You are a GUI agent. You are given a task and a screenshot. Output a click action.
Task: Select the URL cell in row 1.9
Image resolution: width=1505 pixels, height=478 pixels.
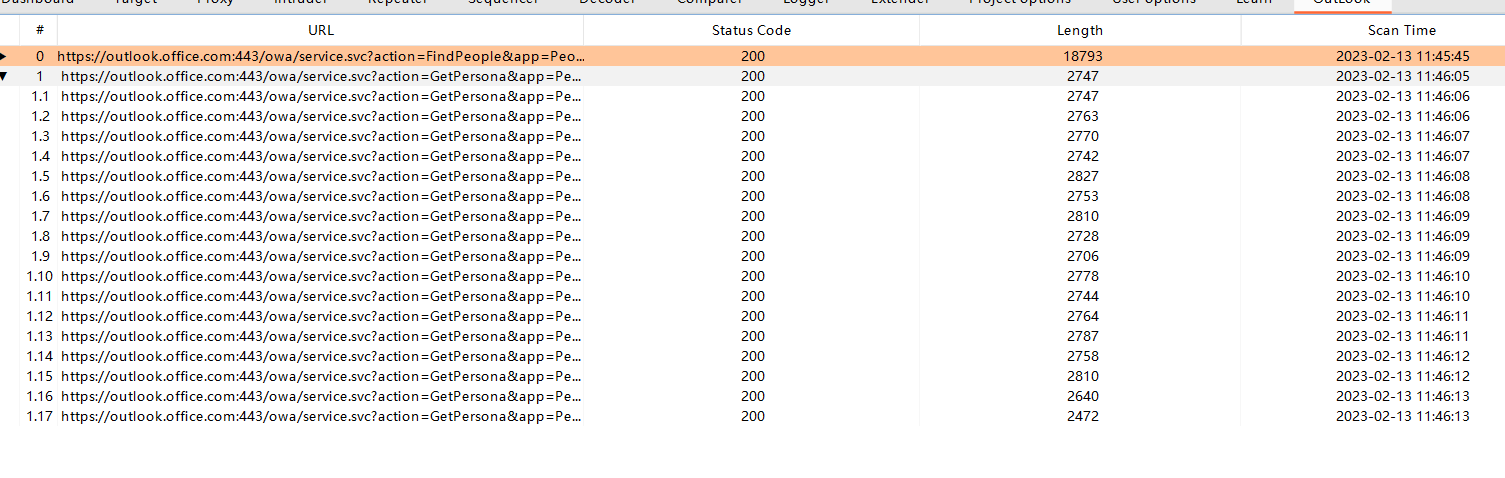[321, 256]
